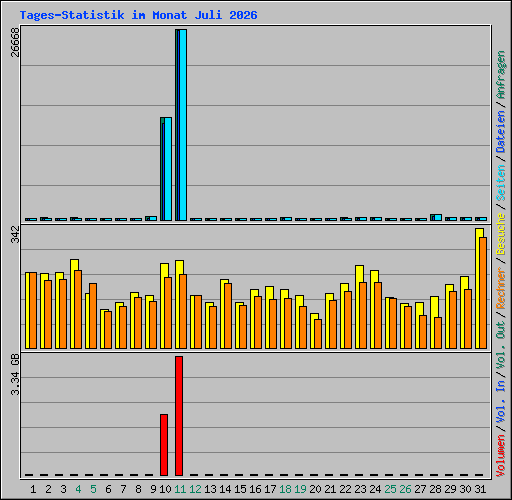Click the 342 axis label
512x500 pixels.
point(15,234)
